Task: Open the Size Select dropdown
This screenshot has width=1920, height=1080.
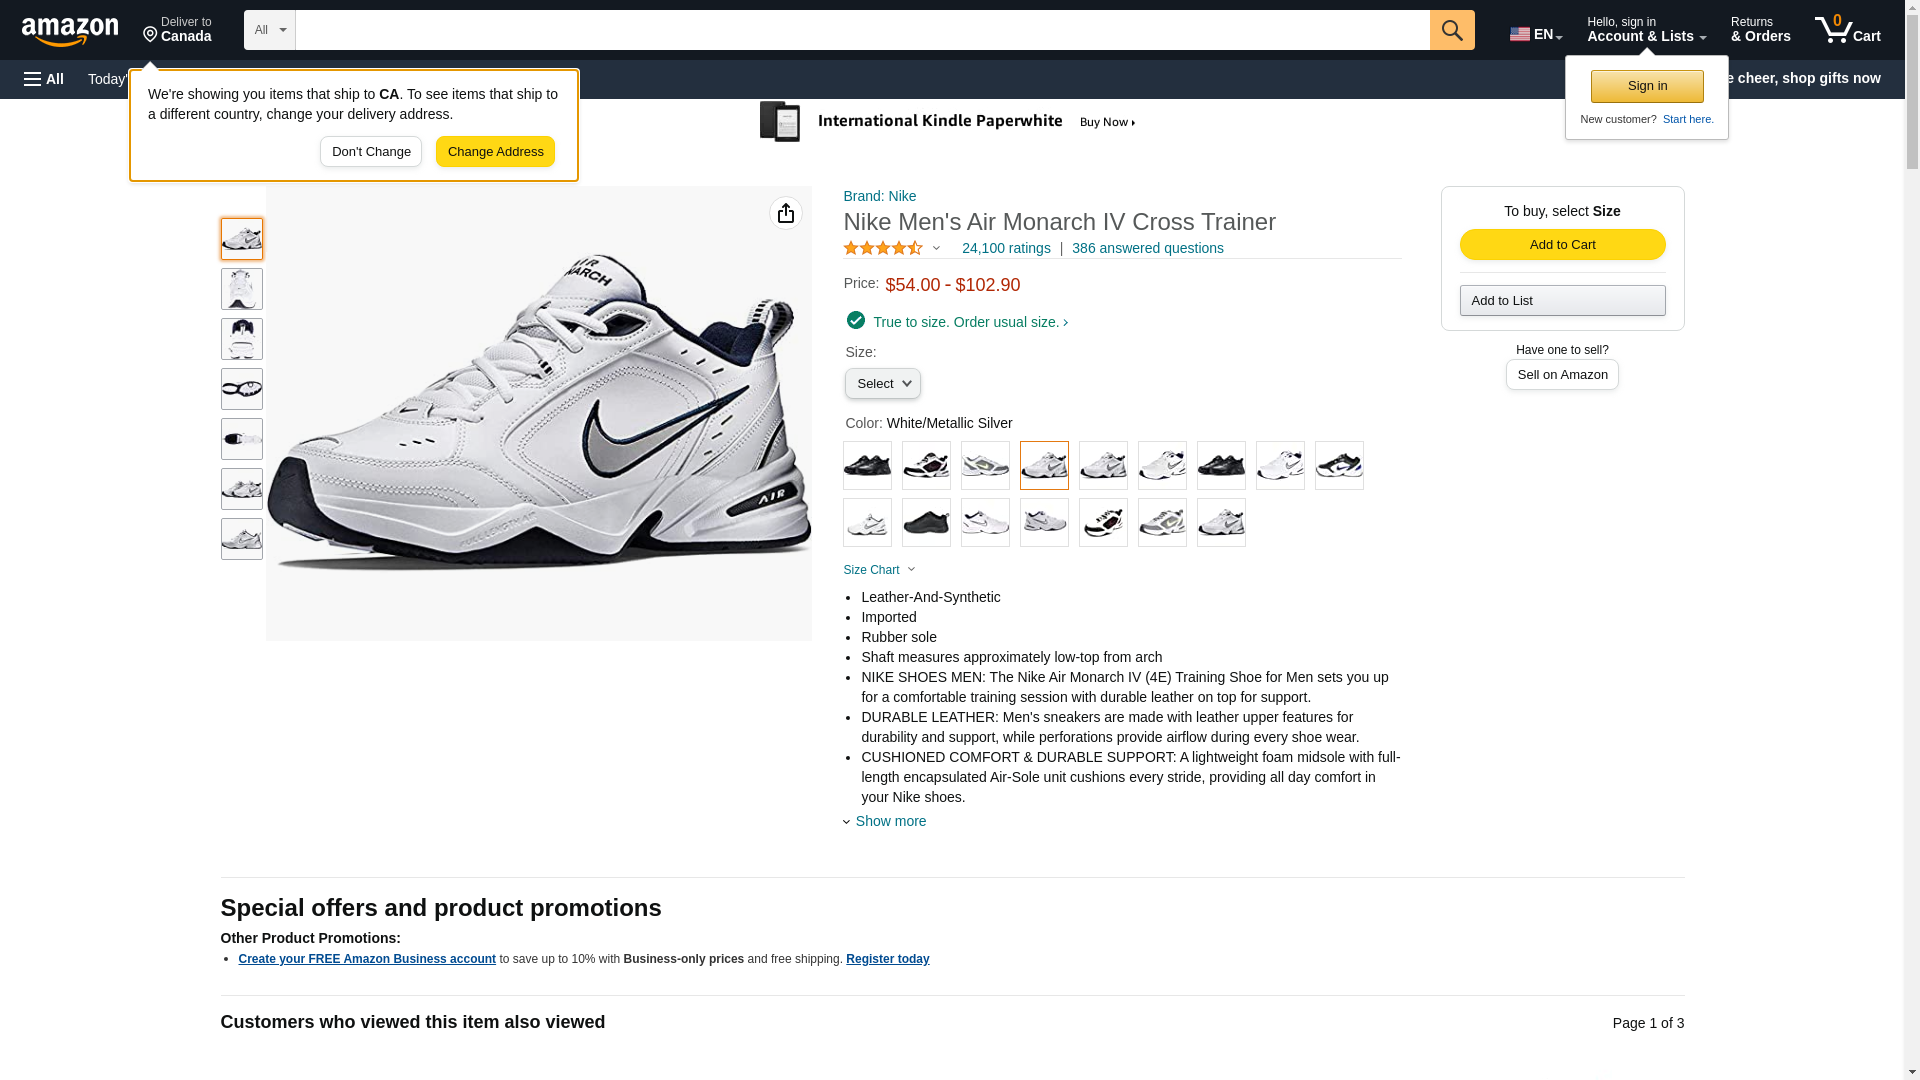Action: pos(883,384)
